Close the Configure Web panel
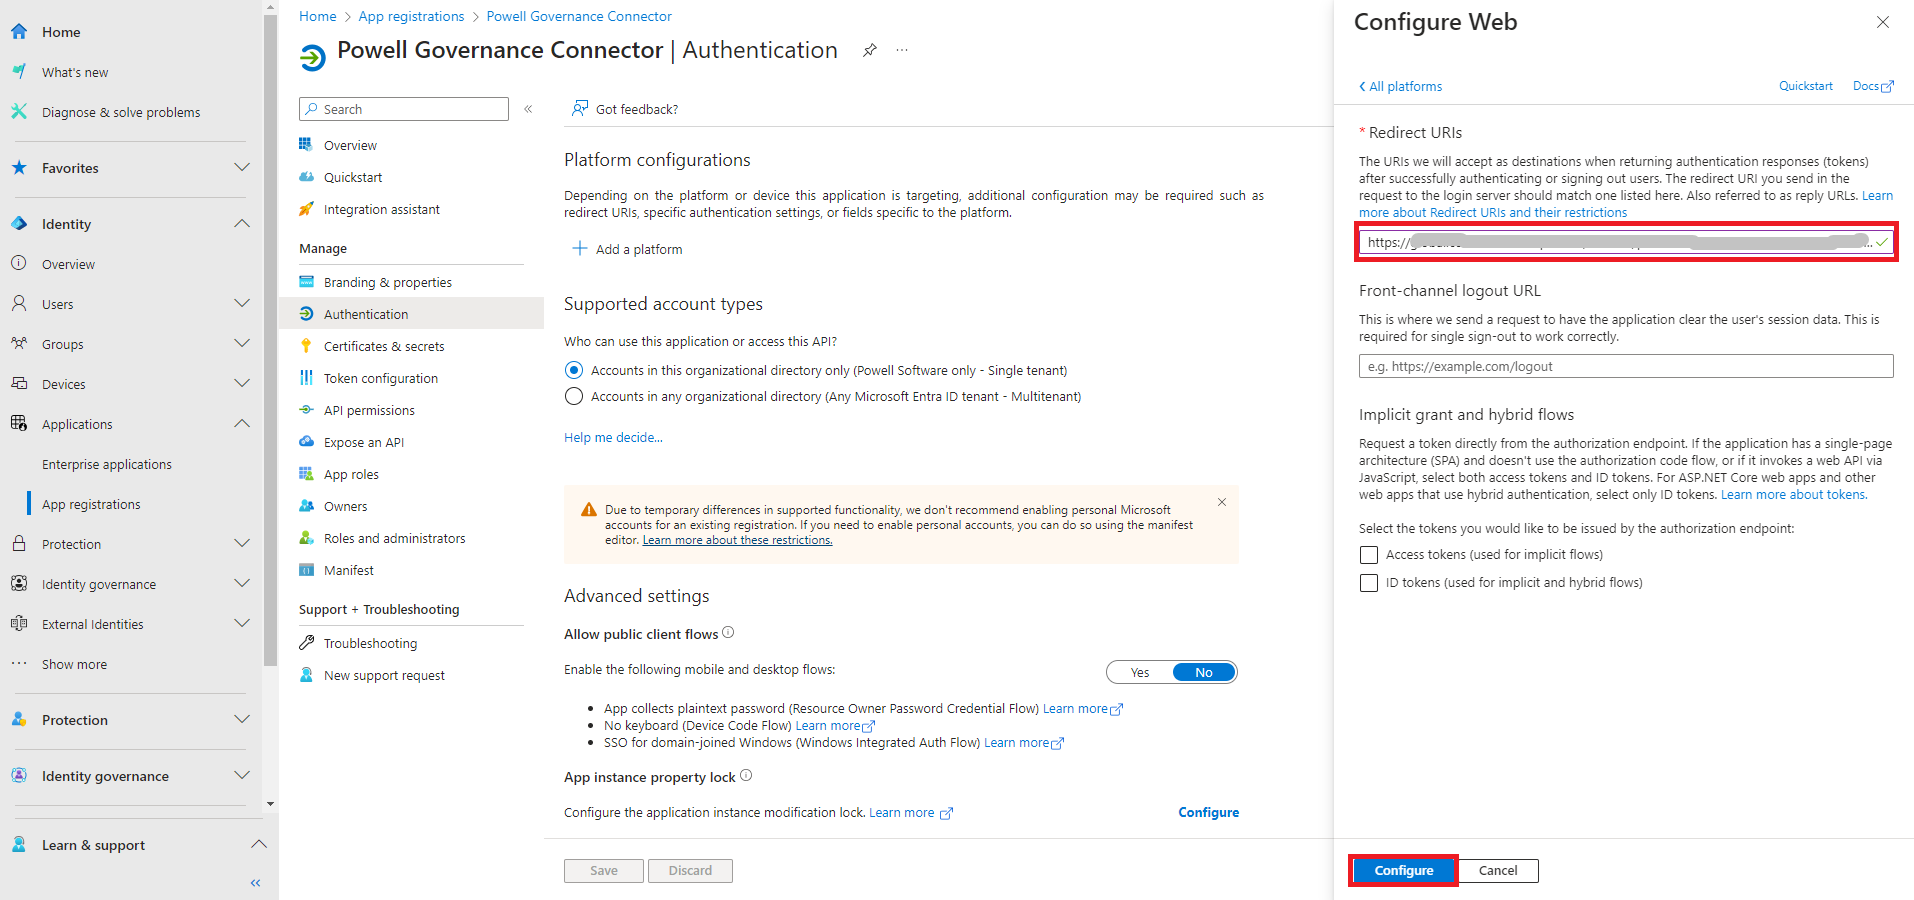The width and height of the screenshot is (1914, 900). point(1883,22)
